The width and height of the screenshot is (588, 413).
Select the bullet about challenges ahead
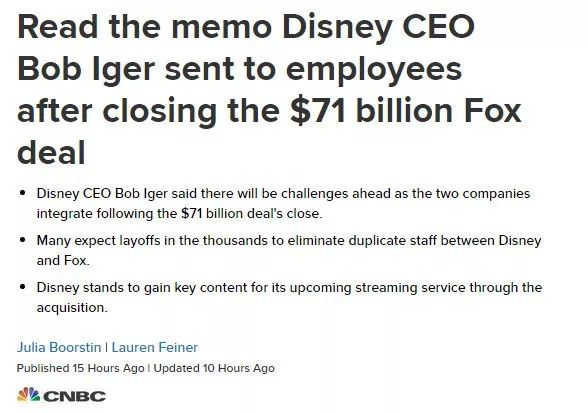pyautogui.click(x=283, y=204)
